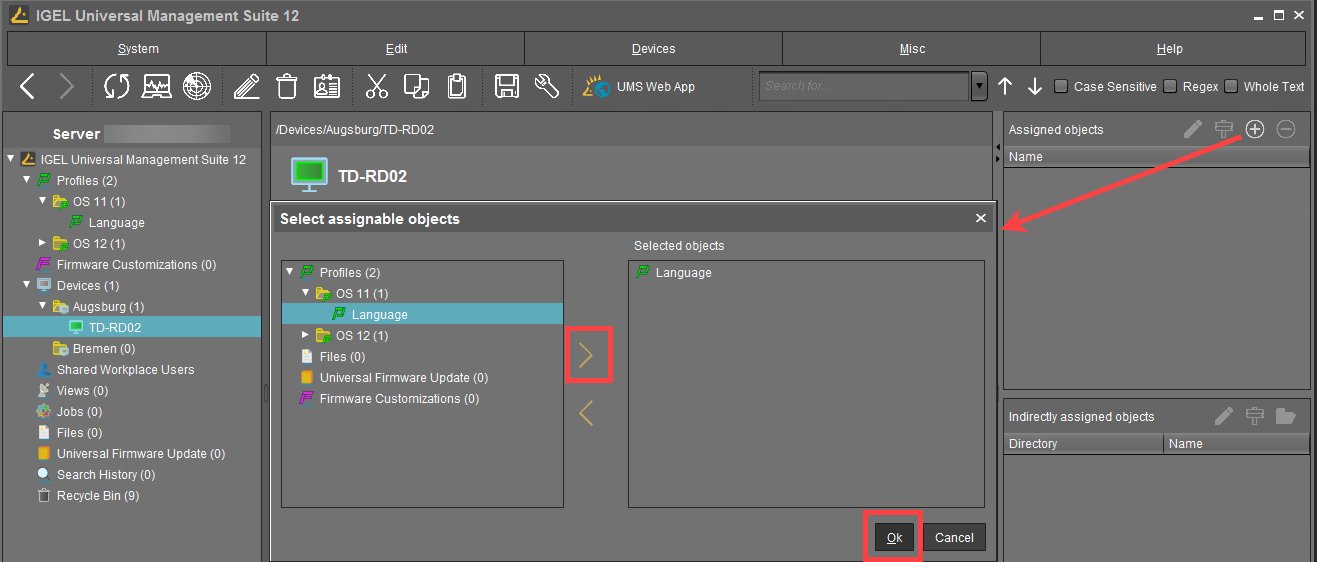Move selection right with the arrow button
This screenshot has height=562, width=1317.
click(586, 355)
